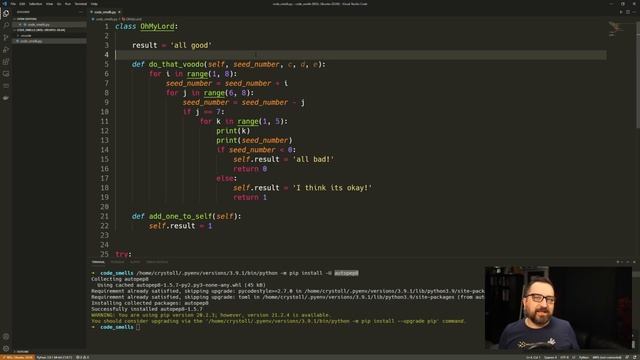Open the Accounts menu icon
The width and height of the screenshot is (640, 360).
[6, 337]
